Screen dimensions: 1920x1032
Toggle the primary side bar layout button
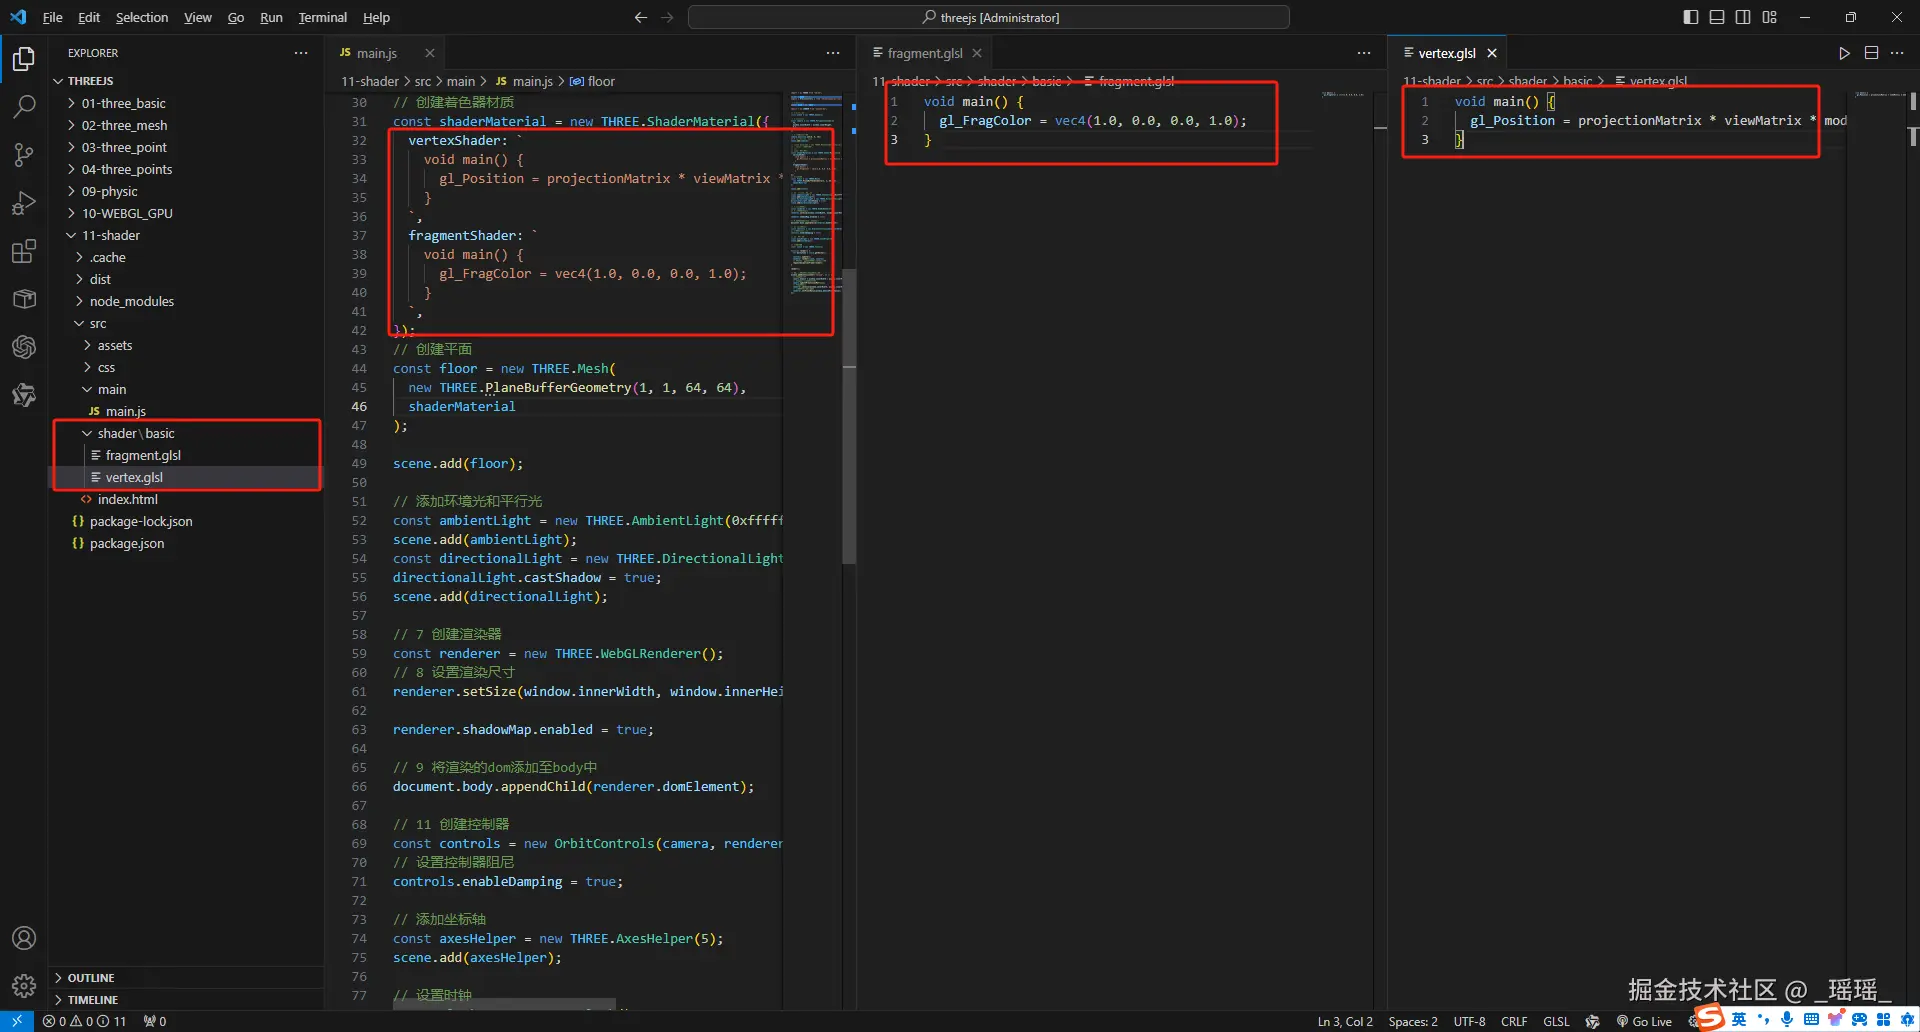coord(1691,17)
